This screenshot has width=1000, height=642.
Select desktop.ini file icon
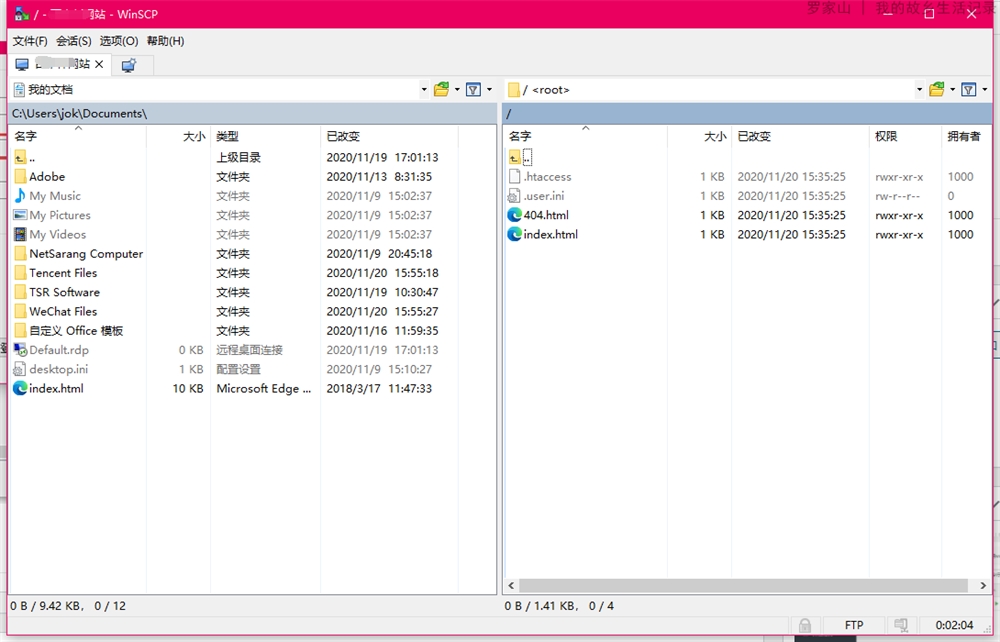pos(20,369)
